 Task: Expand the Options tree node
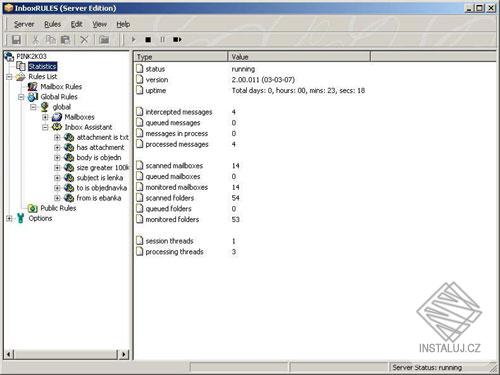[9, 219]
